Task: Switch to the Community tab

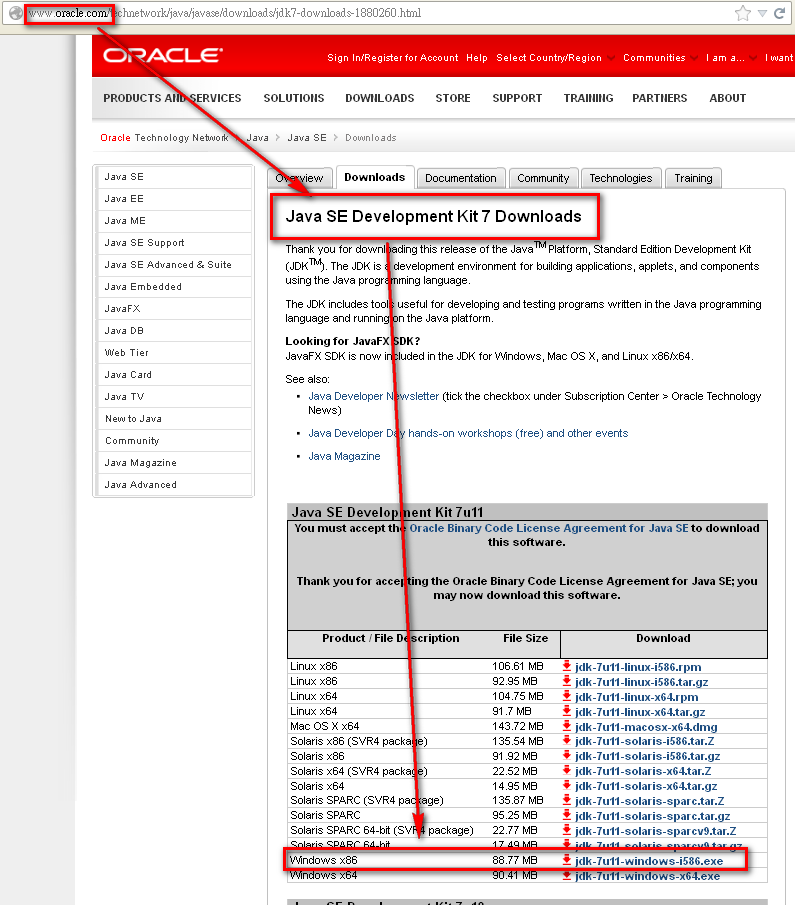Action: (543, 178)
